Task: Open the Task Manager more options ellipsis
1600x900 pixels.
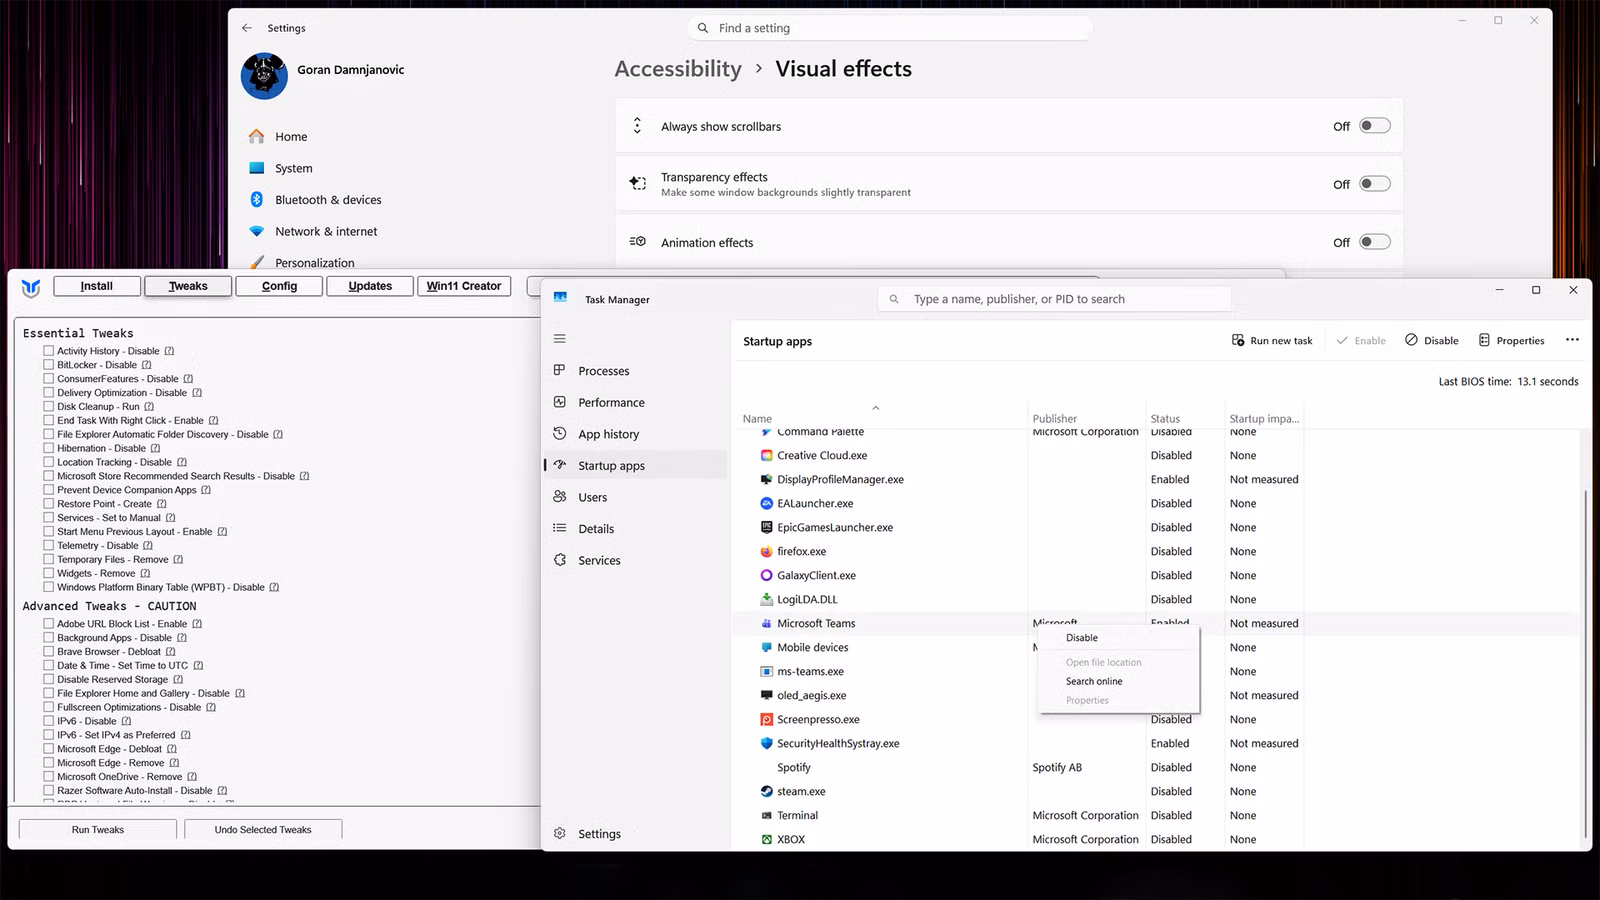Action: coord(1572,340)
